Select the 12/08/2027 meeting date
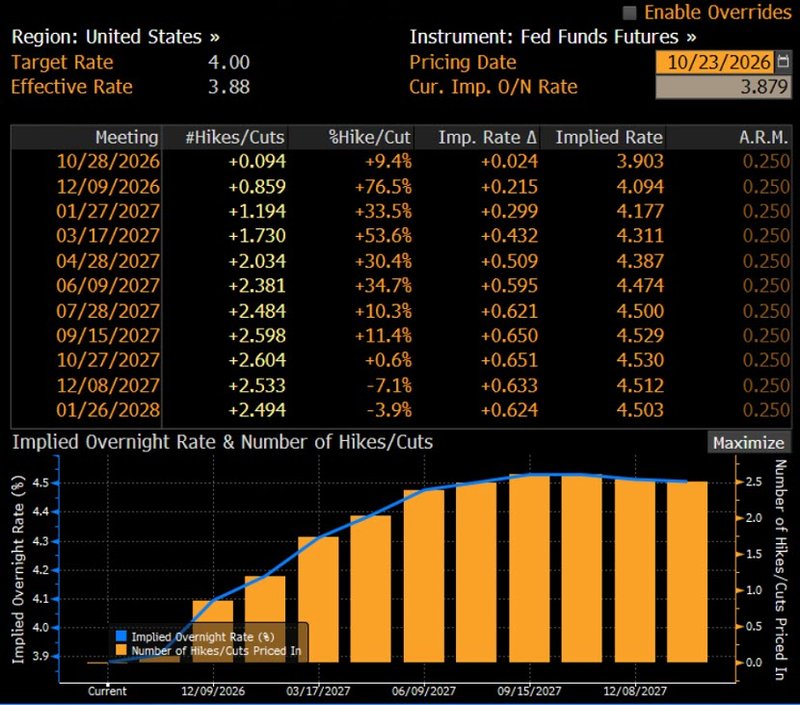The width and height of the screenshot is (800, 705). tap(108, 386)
